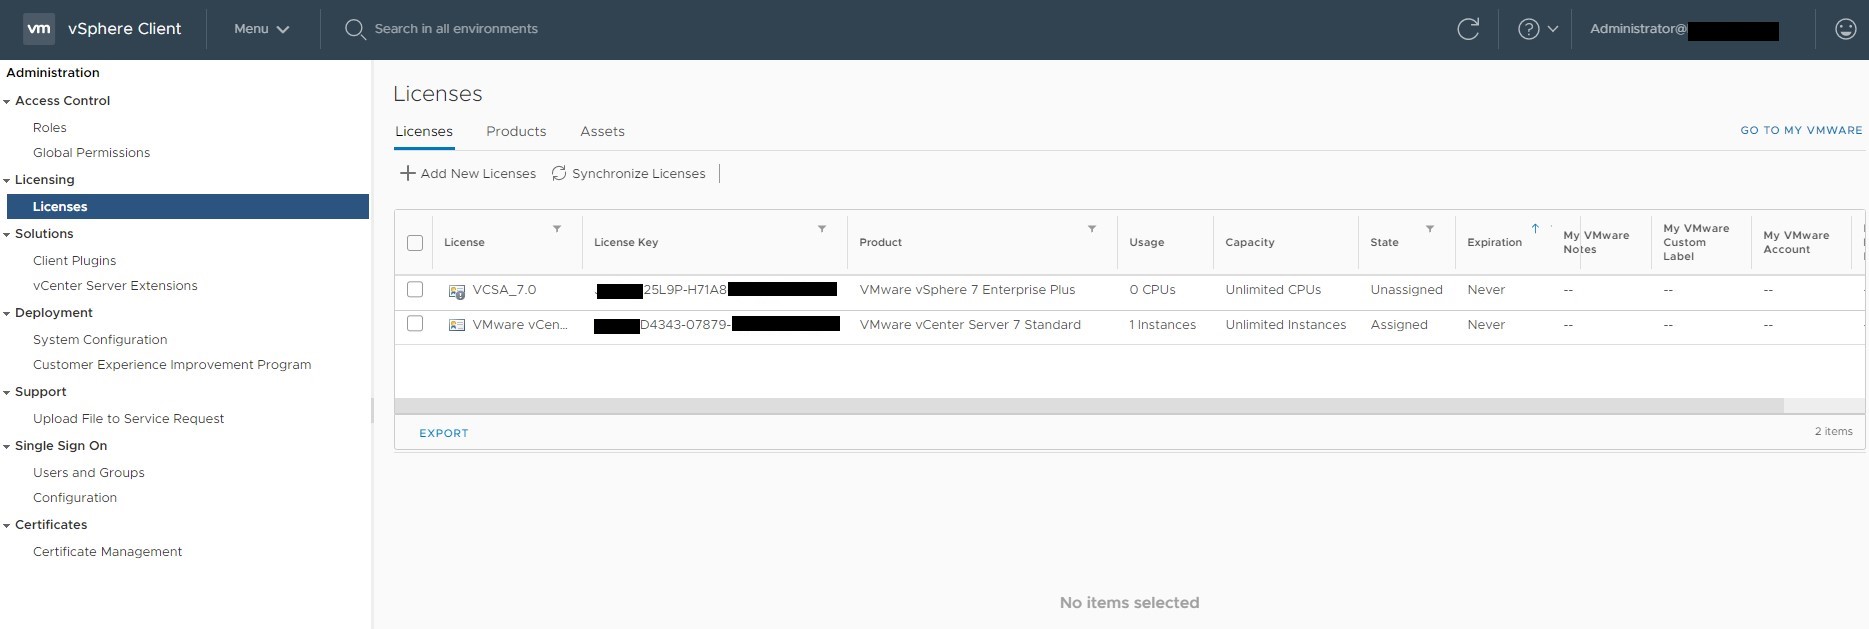Click the My VMware Custom Label header
Image resolution: width=1869 pixels, height=629 pixels.
click(x=1696, y=242)
